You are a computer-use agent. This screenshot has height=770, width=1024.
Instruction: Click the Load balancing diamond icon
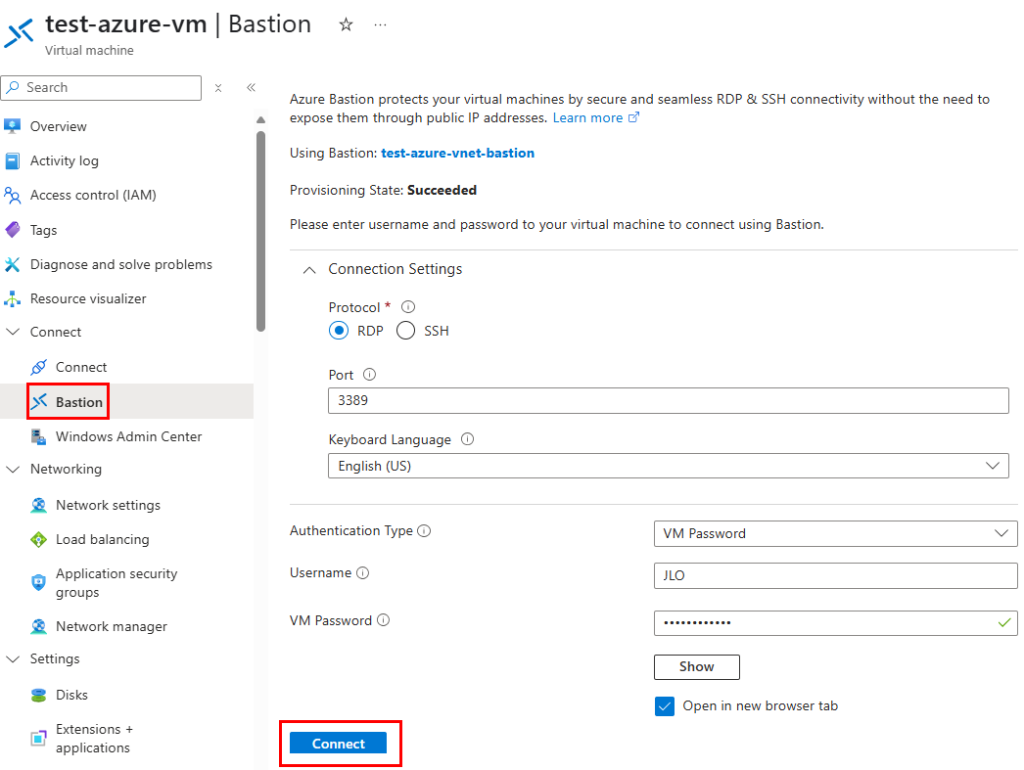pyautogui.click(x=39, y=539)
